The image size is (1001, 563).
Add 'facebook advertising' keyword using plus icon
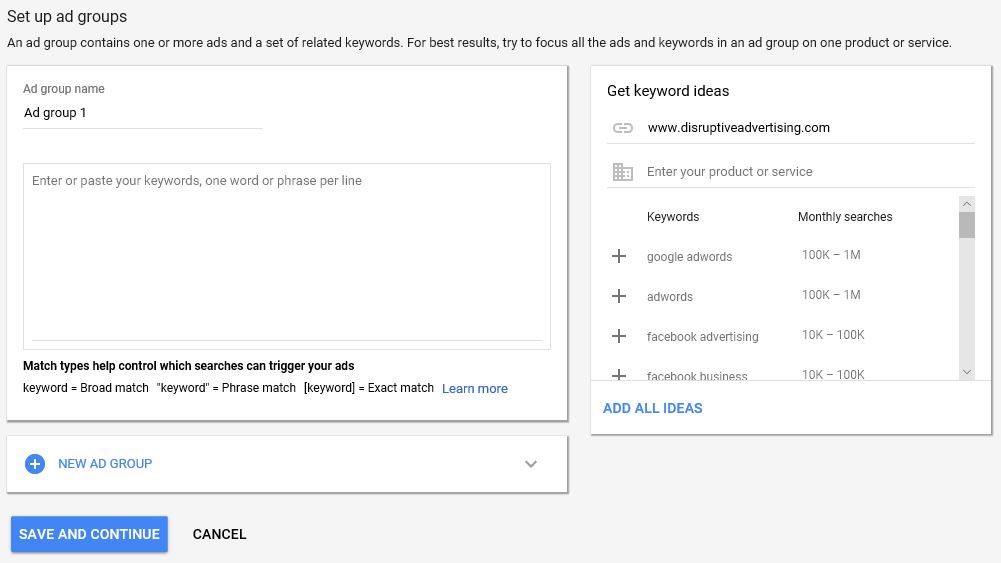coord(619,336)
